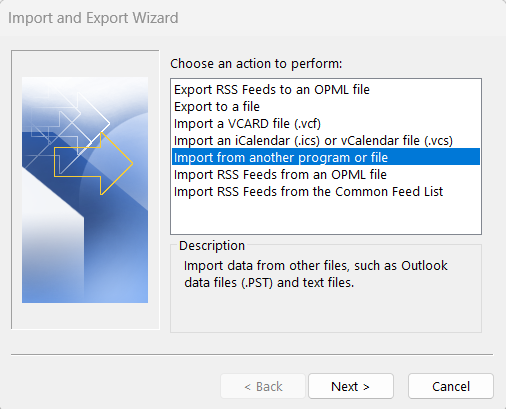The width and height of the screenshot is (506, 409).
Task: Select Export RSS Feeds to an OPML file
Action: (x=326, y=90)
